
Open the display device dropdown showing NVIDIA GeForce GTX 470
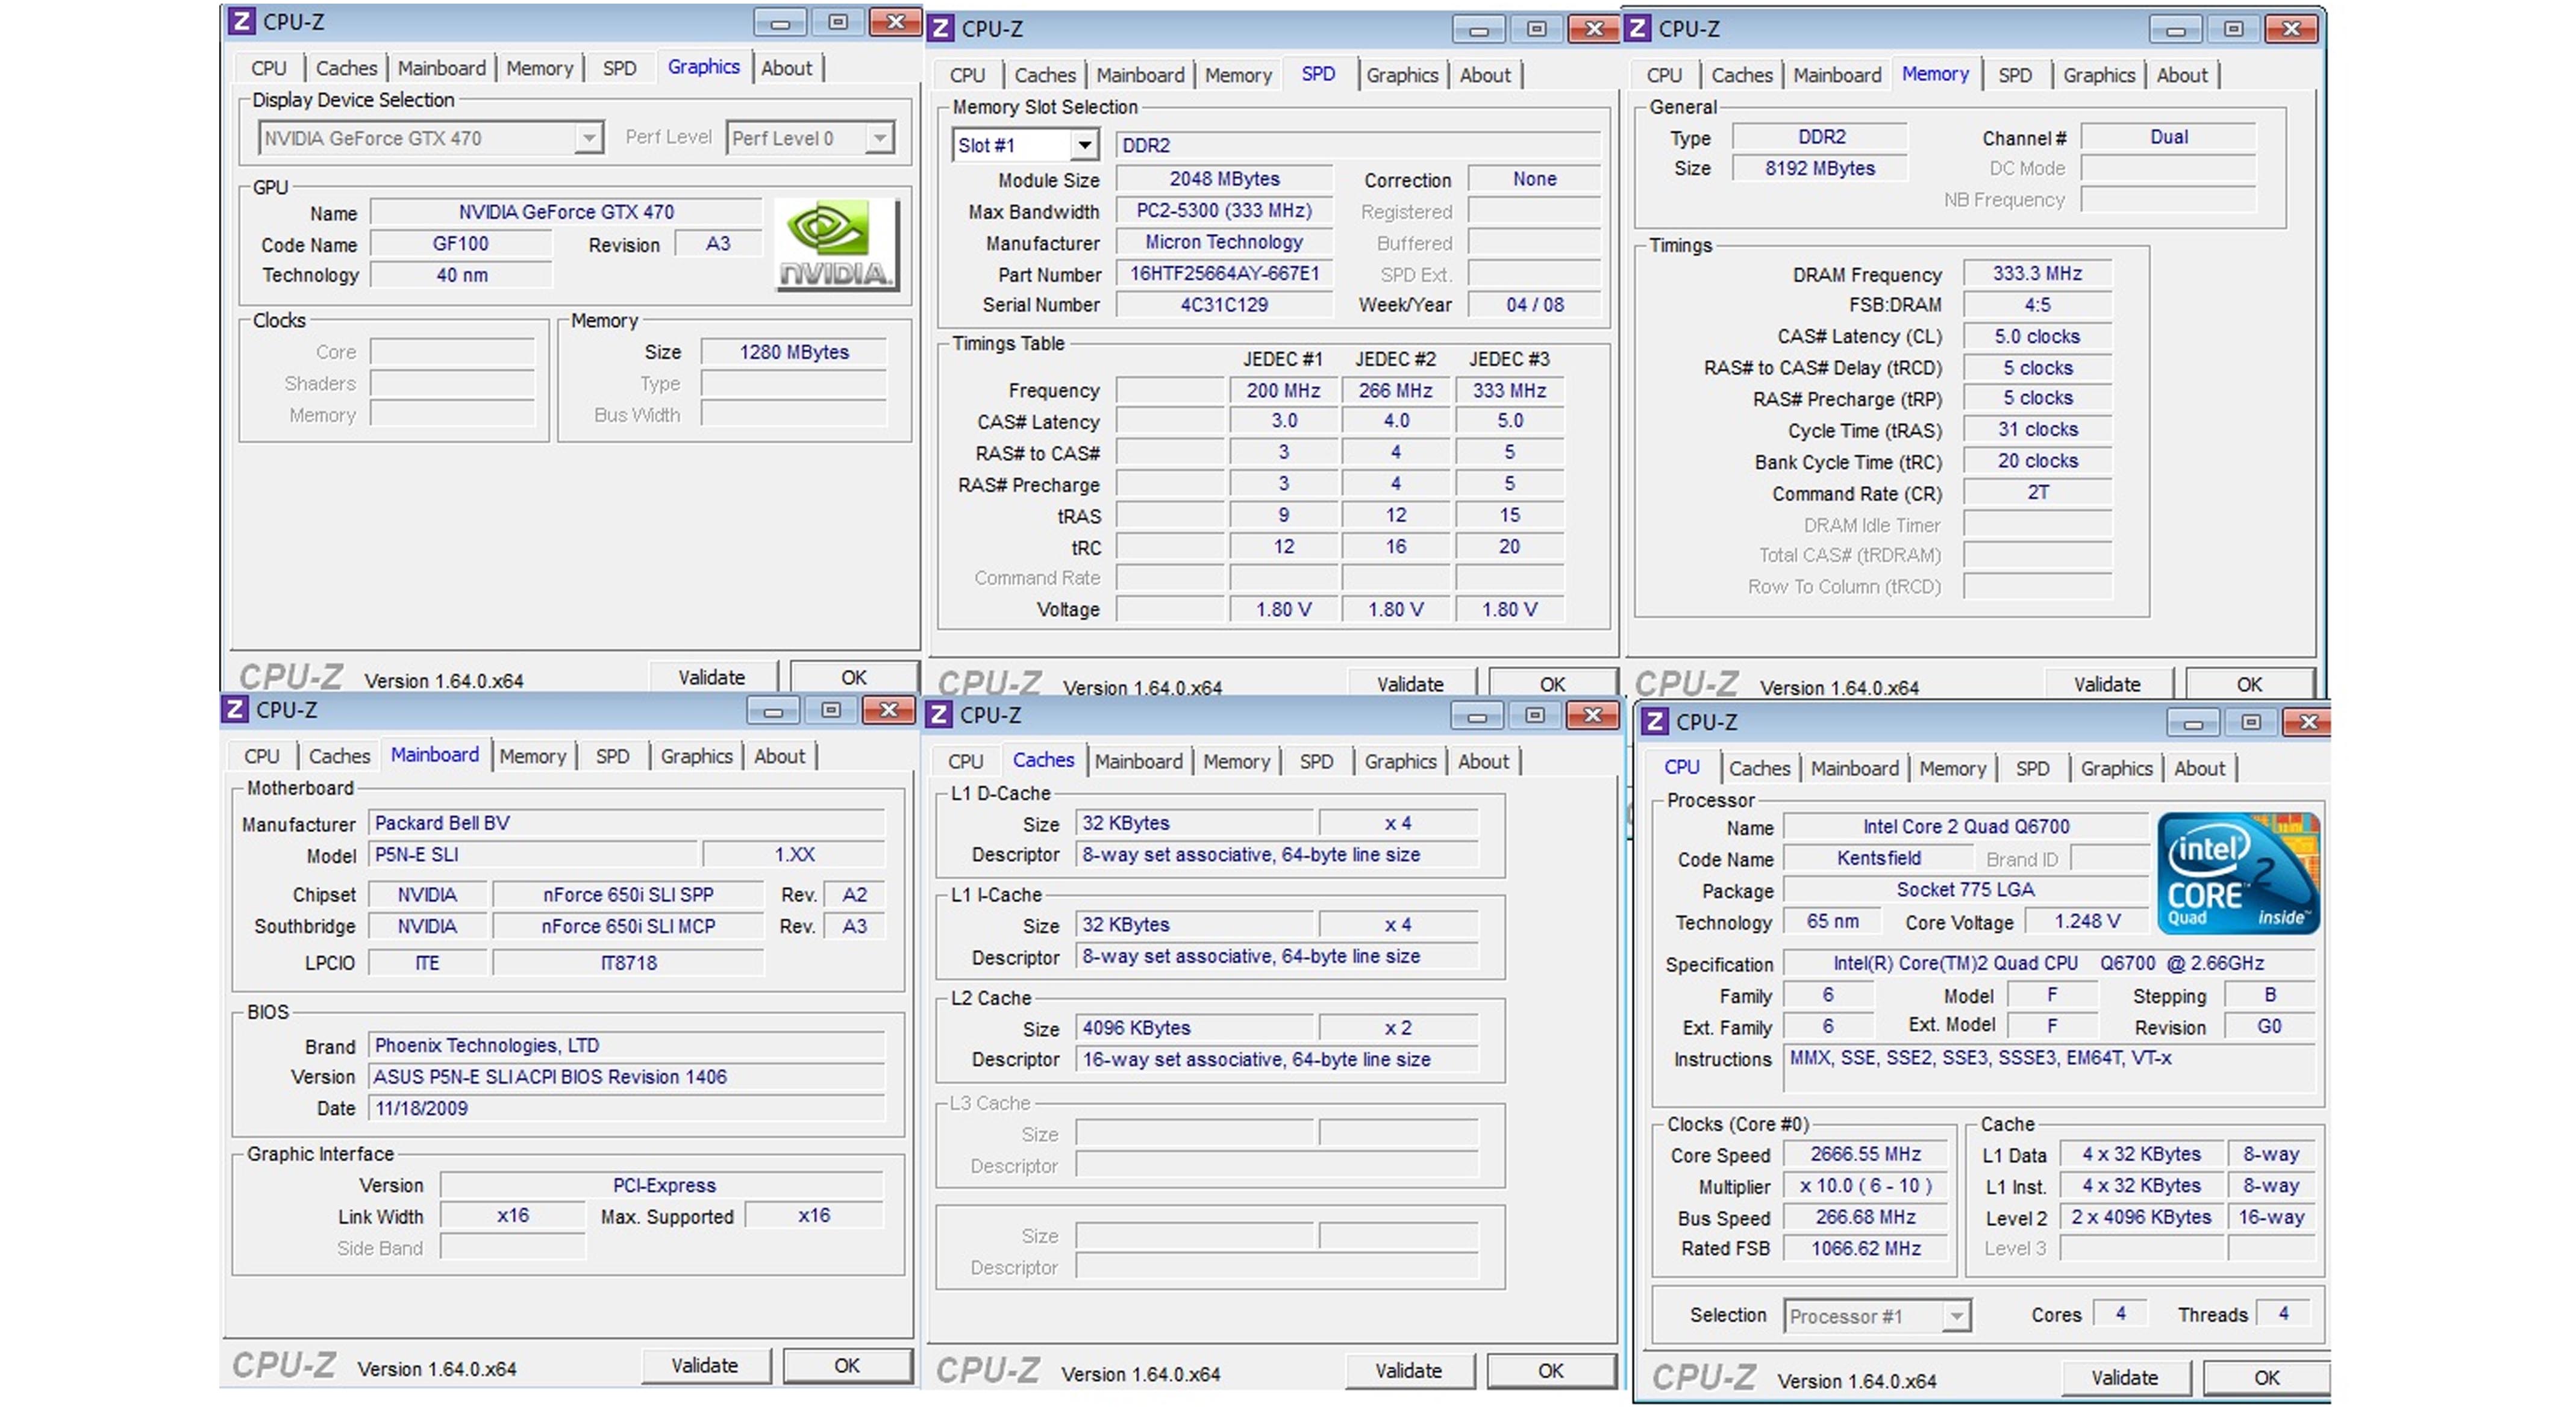[430, 138]
